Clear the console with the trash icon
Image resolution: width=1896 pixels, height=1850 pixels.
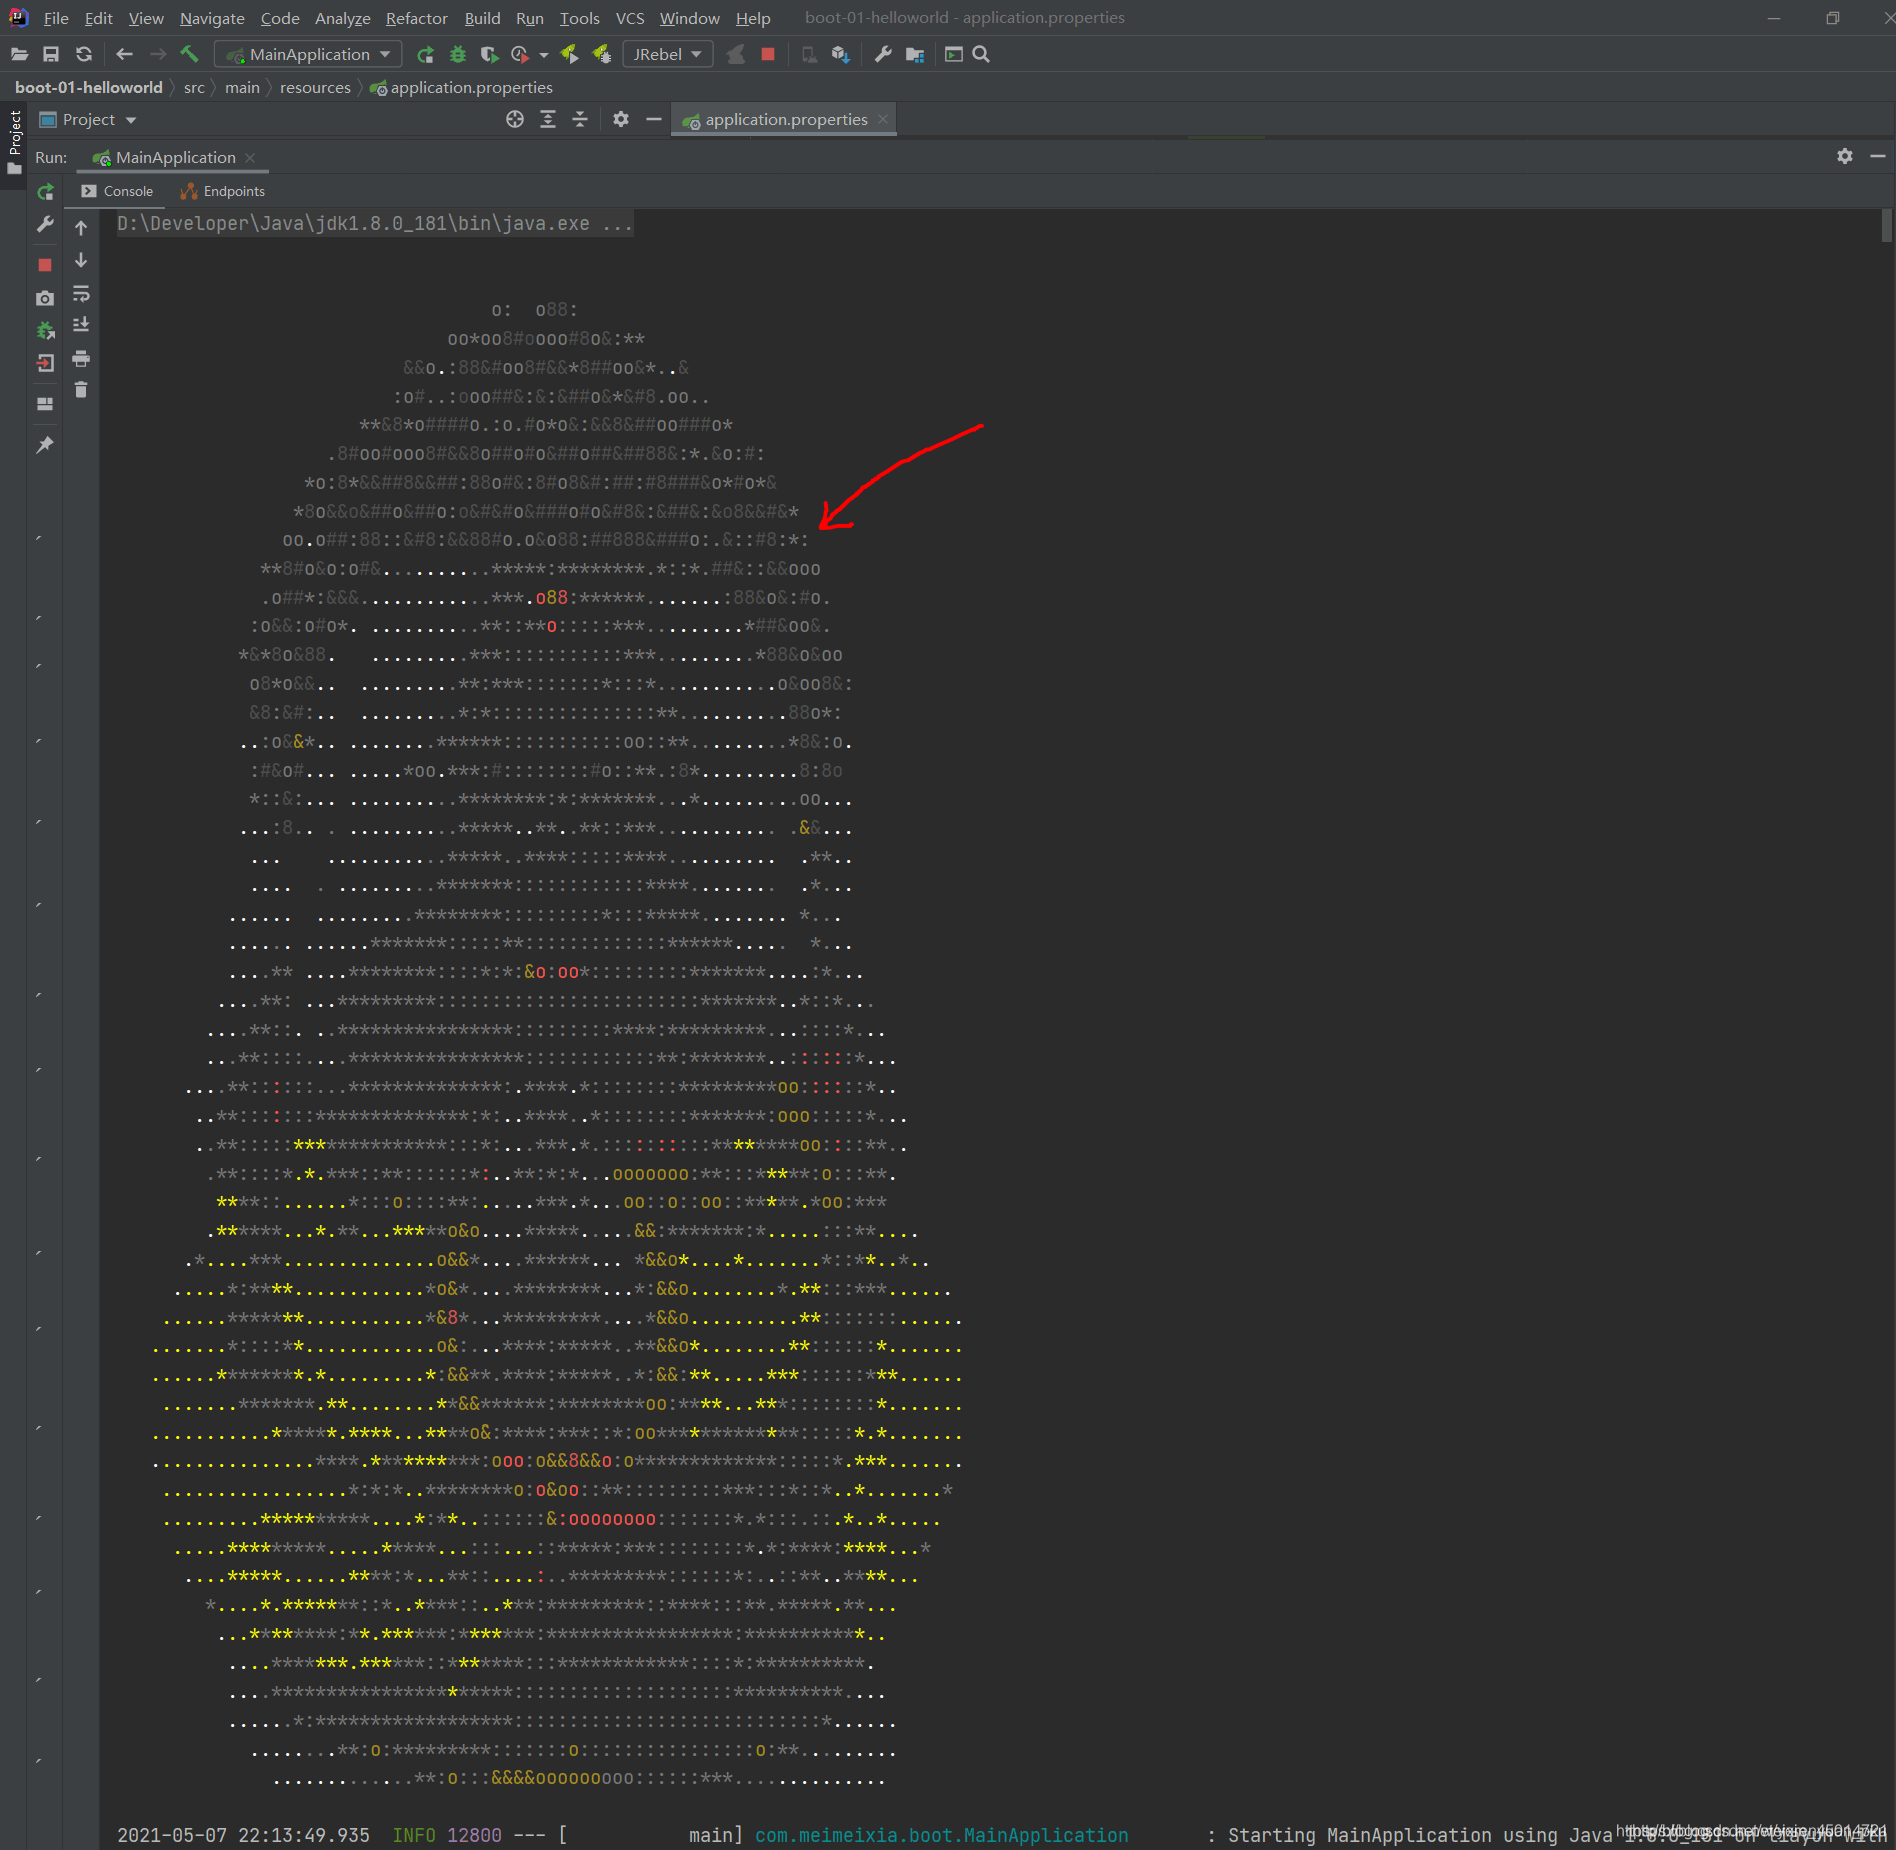[x=81, y=390]
